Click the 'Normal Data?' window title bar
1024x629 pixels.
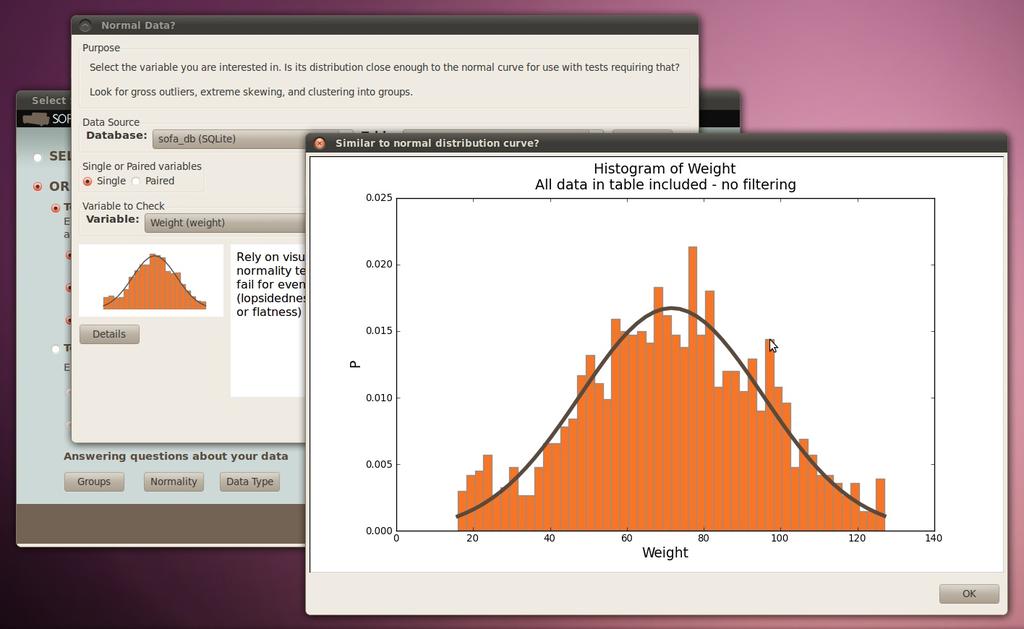(385, 25)
